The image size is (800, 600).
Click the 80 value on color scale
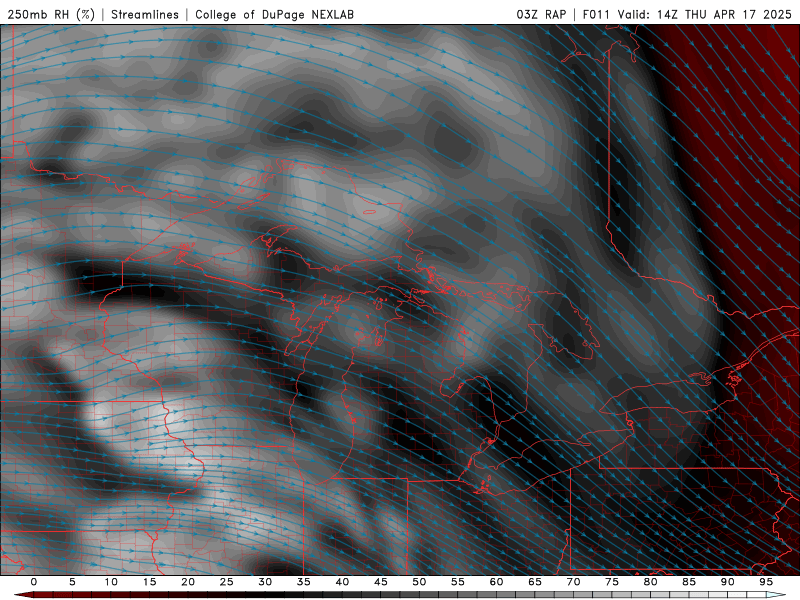pos(651,582)
